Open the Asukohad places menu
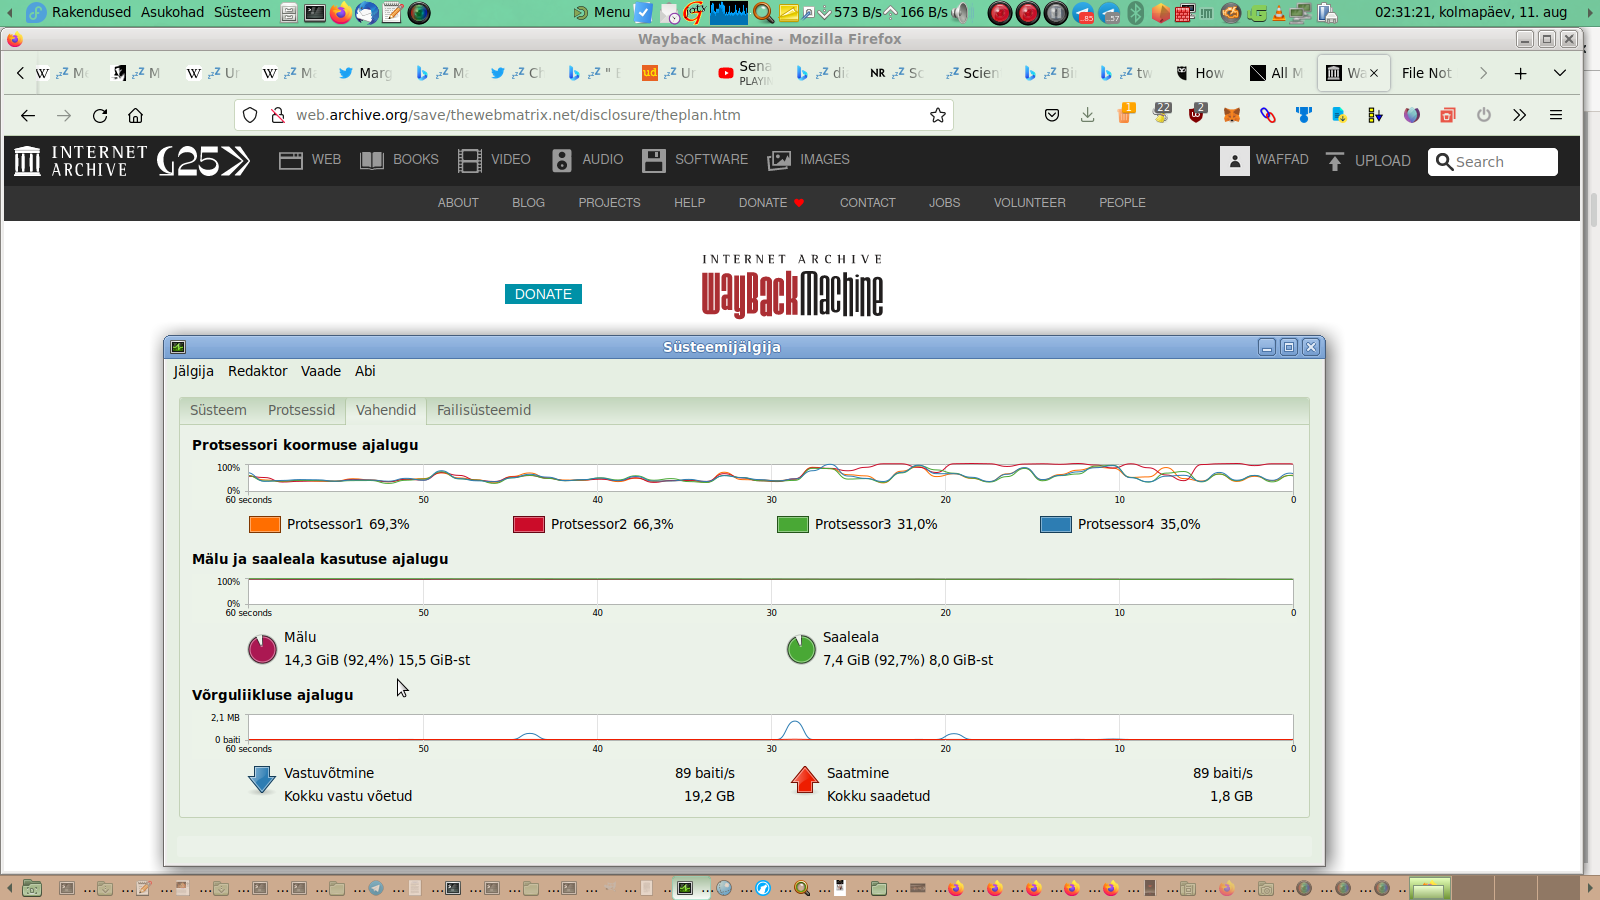Viewport: 1600px width, 900px height. point(172,12)
